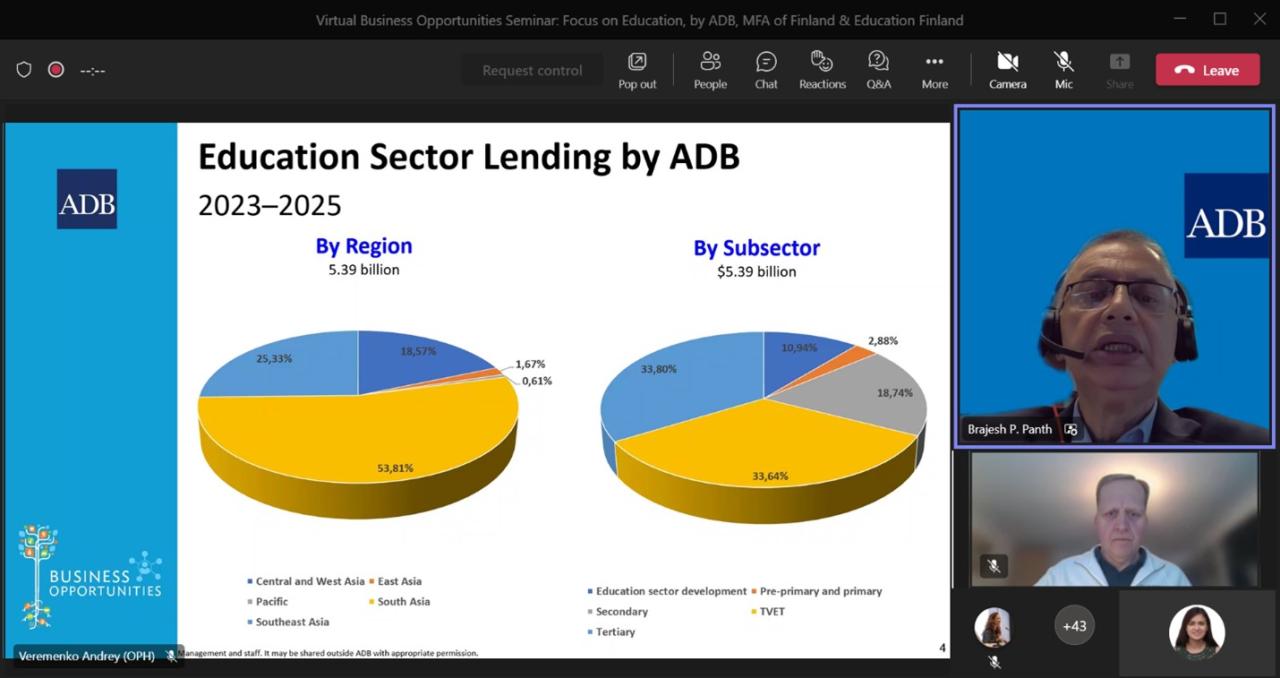Click the seminar window title text

point(640,19)
